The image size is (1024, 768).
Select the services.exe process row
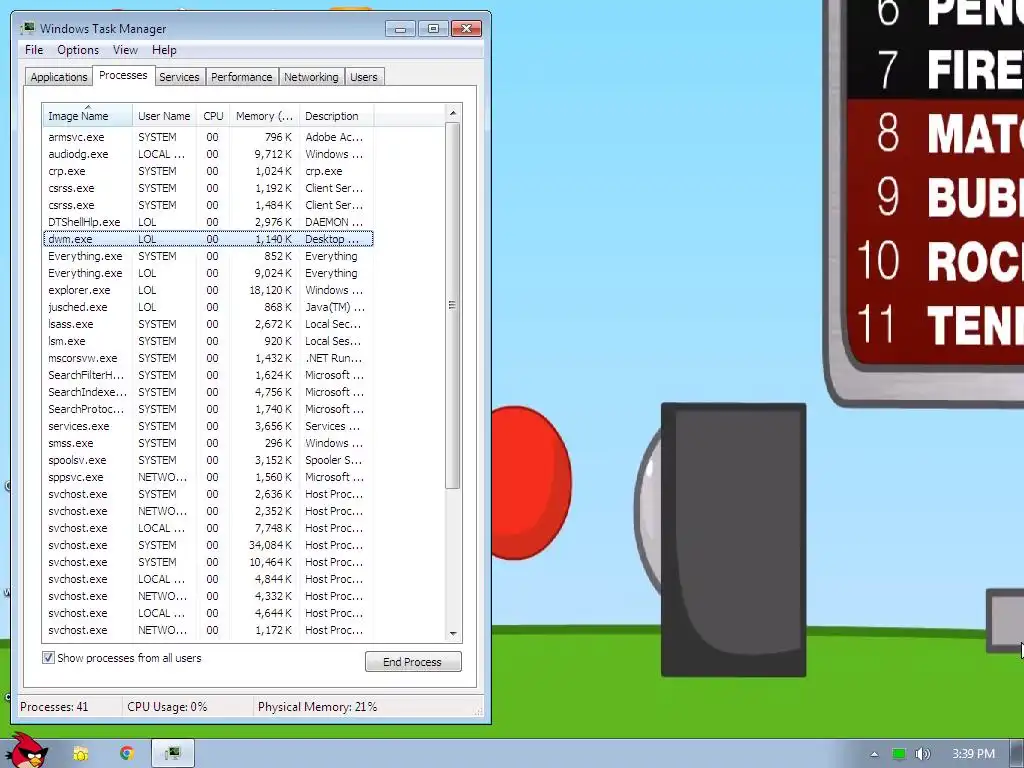(208, 426)
